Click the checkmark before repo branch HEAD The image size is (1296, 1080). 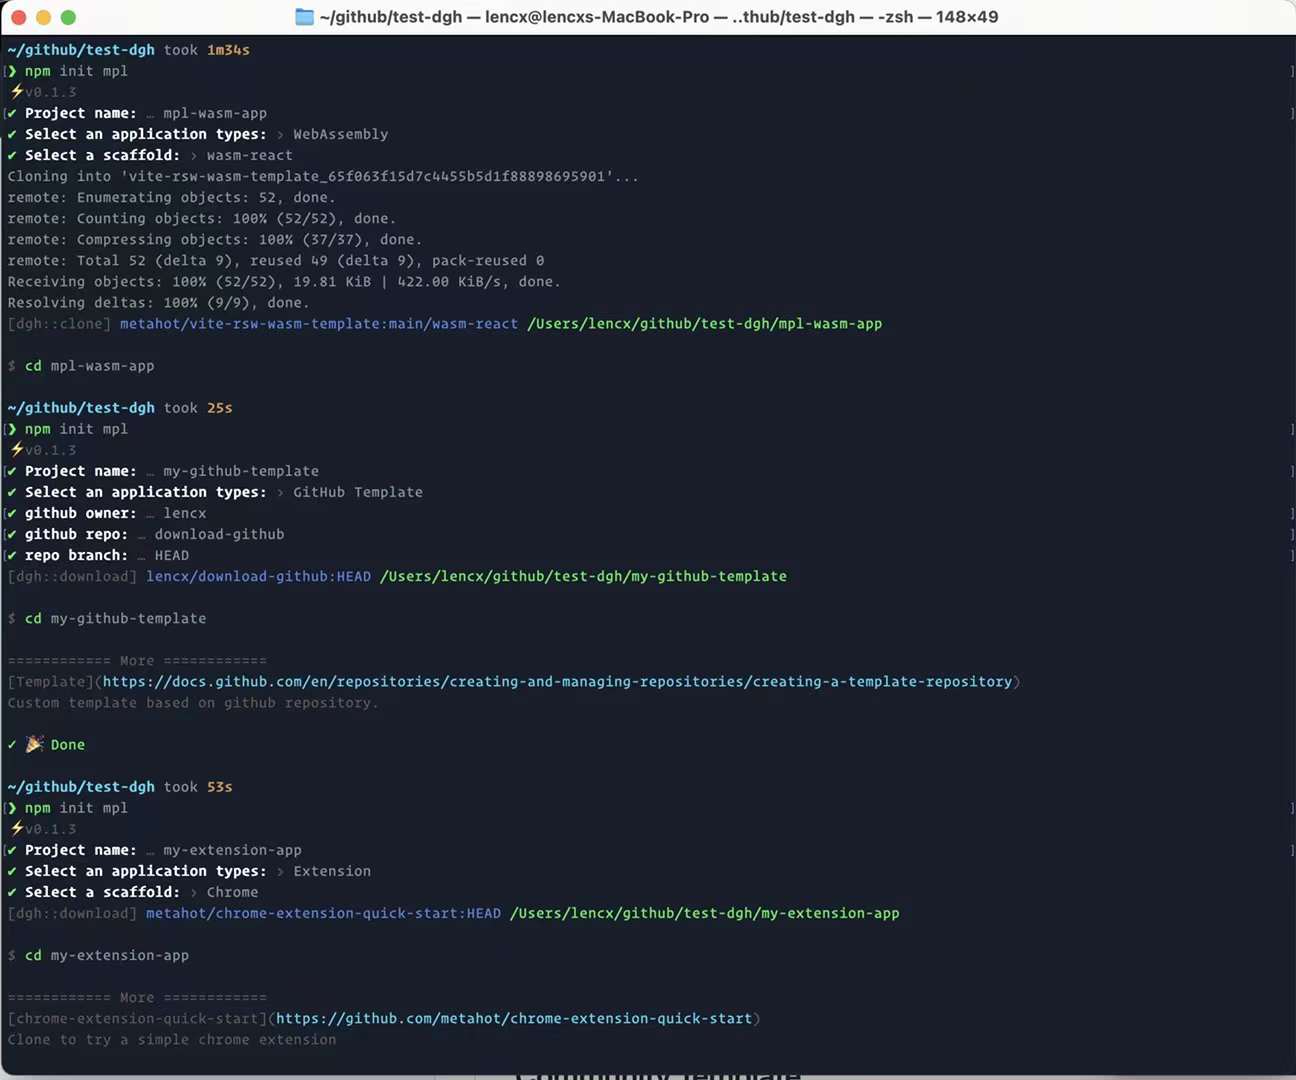pyautogui.click(x=10, y=555)
